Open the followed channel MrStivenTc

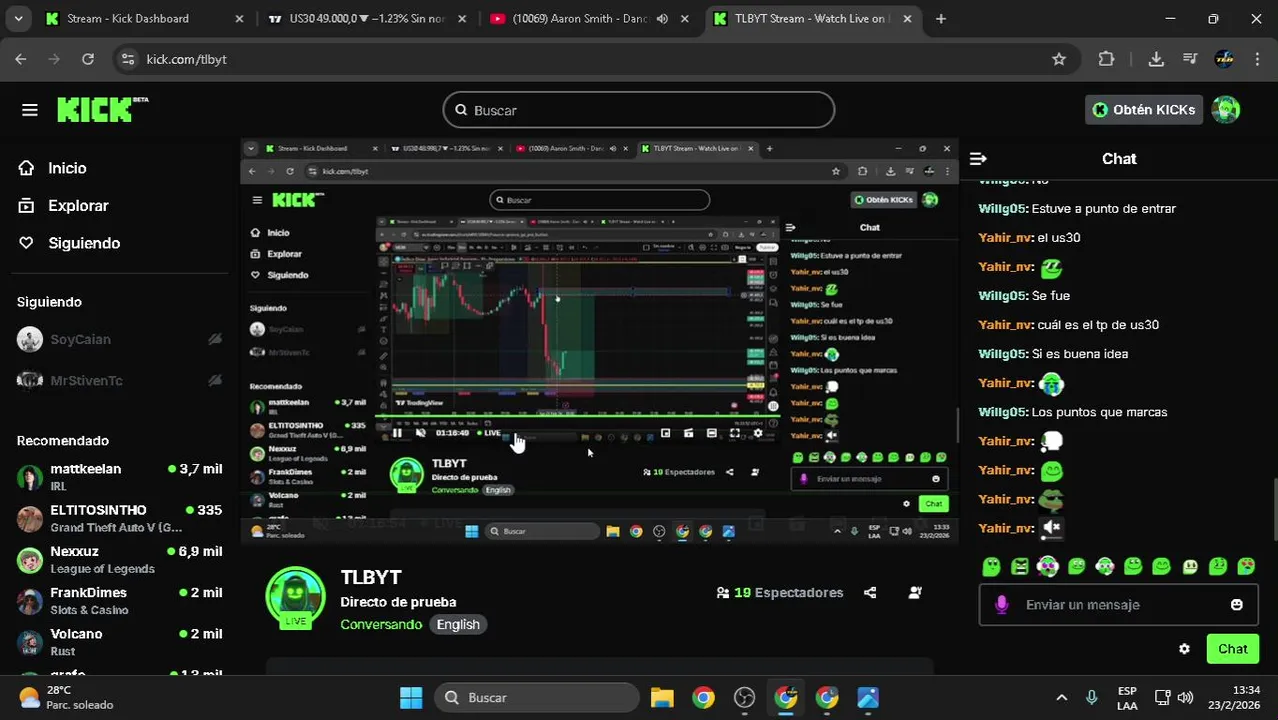[x=119, y=380]
